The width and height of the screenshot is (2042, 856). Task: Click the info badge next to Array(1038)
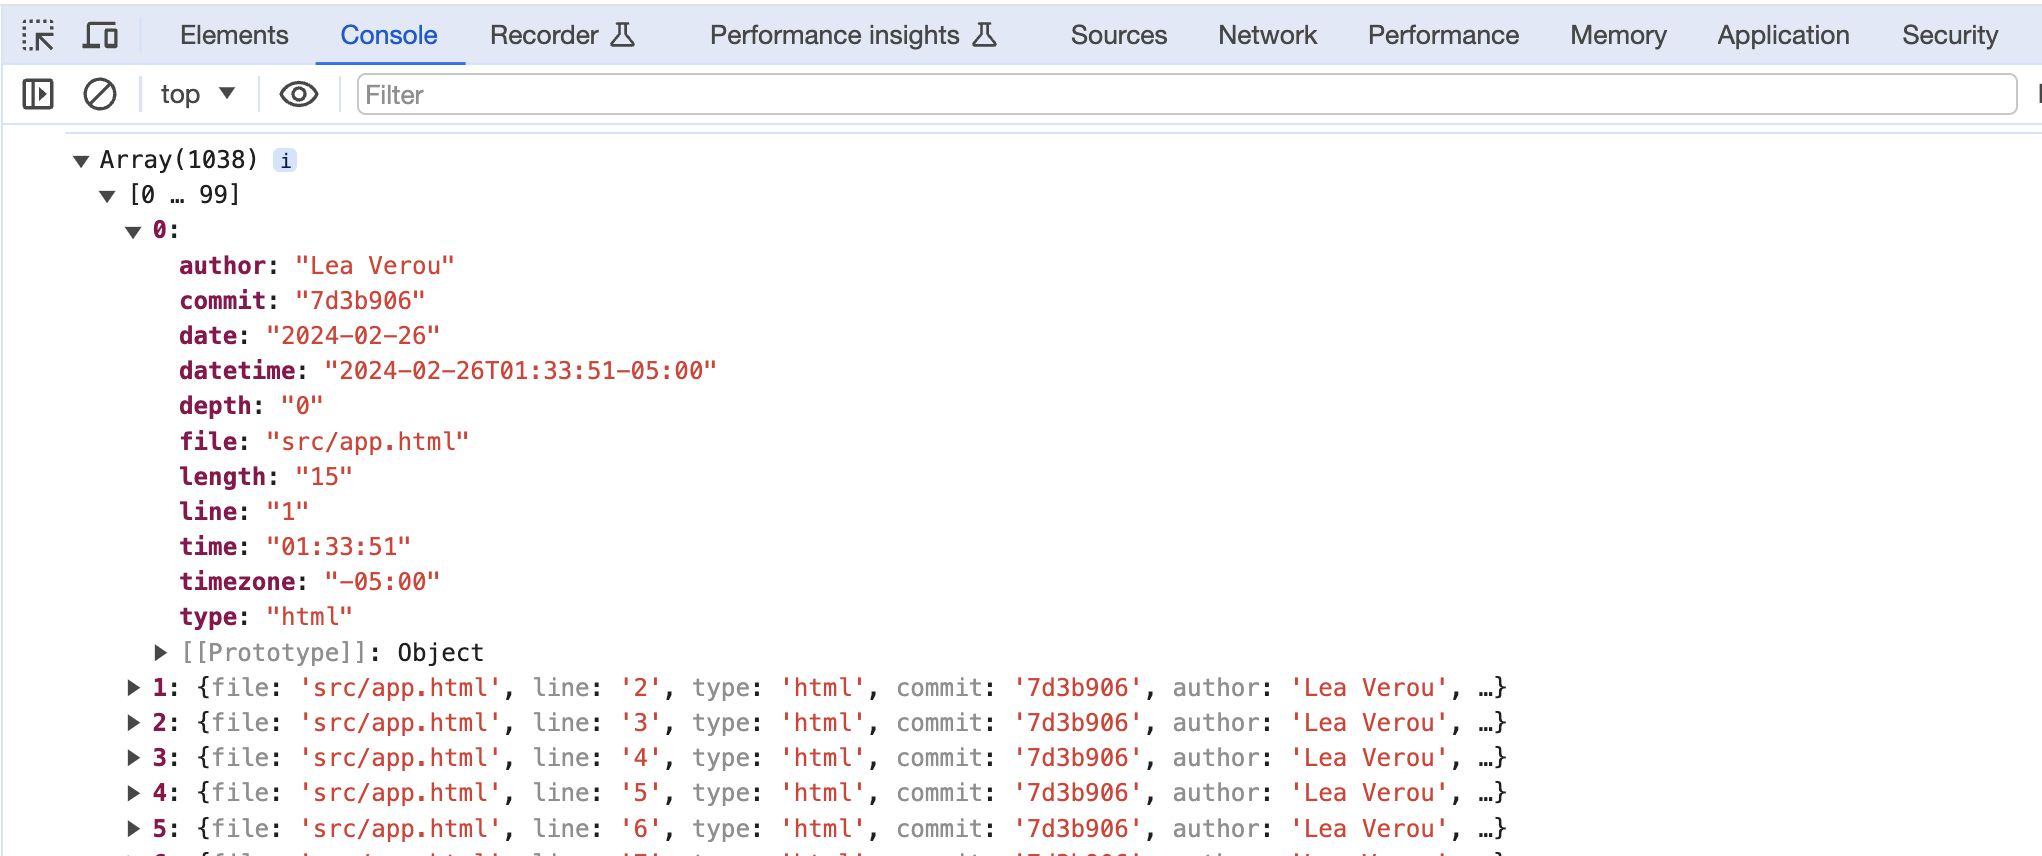tap(286, 160)
